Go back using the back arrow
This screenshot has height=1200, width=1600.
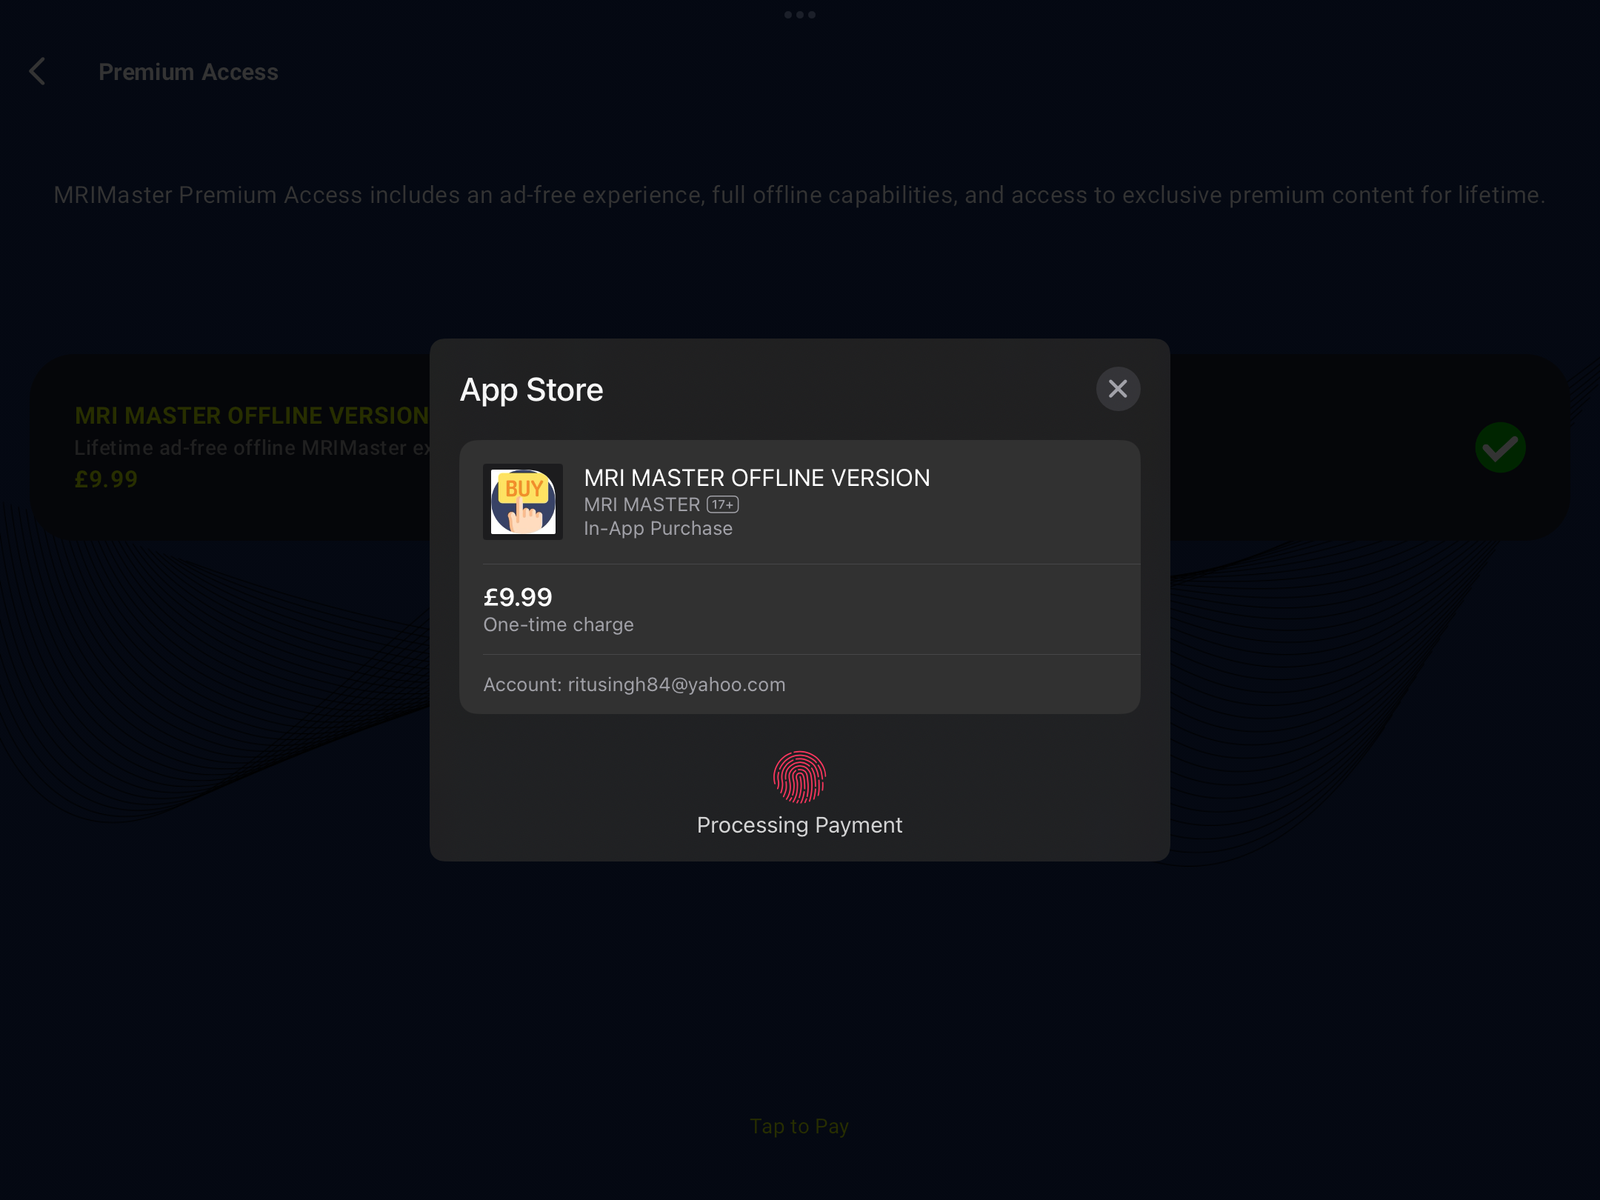[x=37, y=72]
